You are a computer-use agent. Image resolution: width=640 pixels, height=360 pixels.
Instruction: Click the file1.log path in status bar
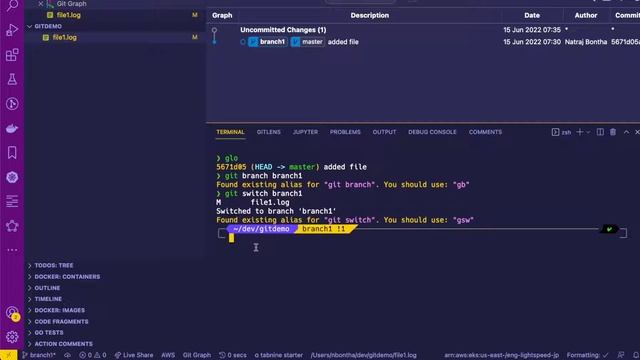pyautogui.click(x=363, y=355)
